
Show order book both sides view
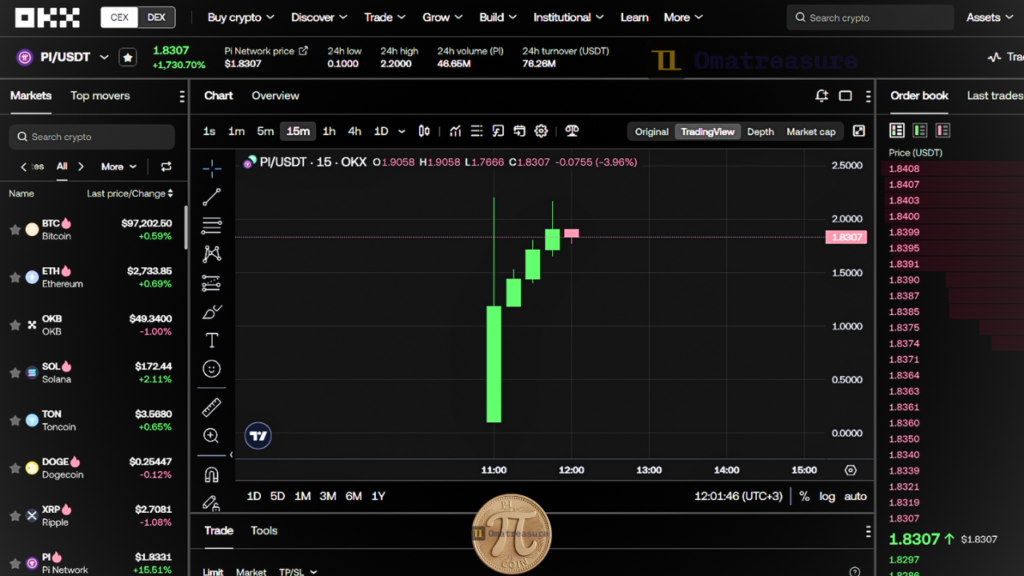pyautogui.click(x=897, y=131)
